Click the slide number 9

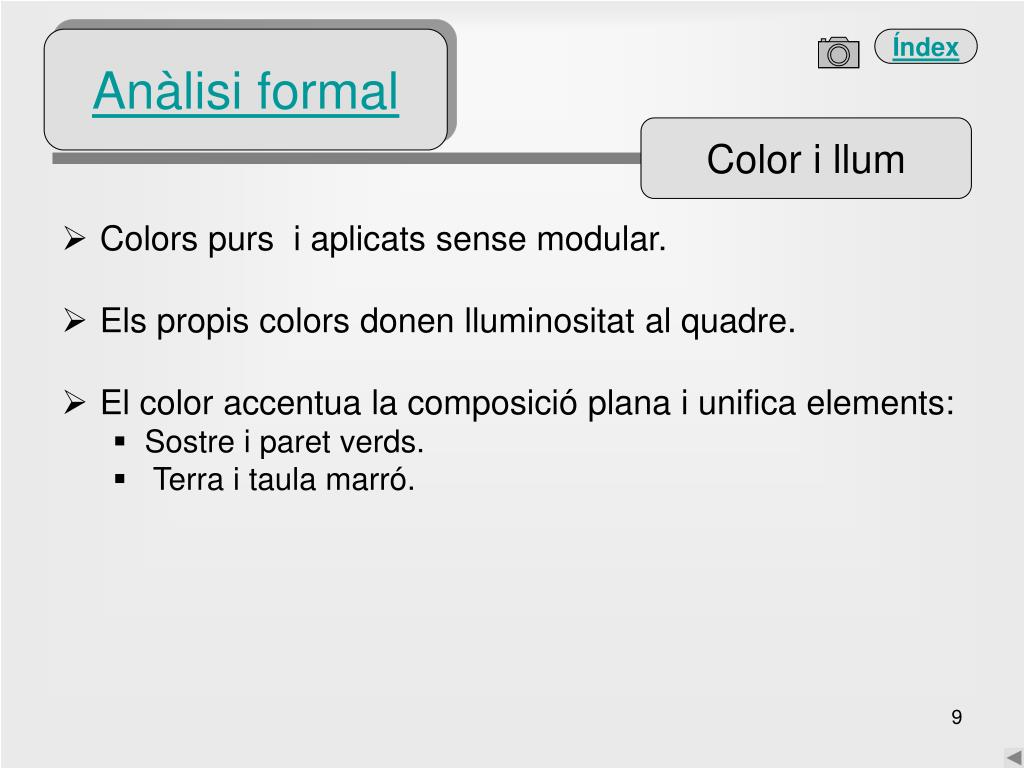click(957, 717)
